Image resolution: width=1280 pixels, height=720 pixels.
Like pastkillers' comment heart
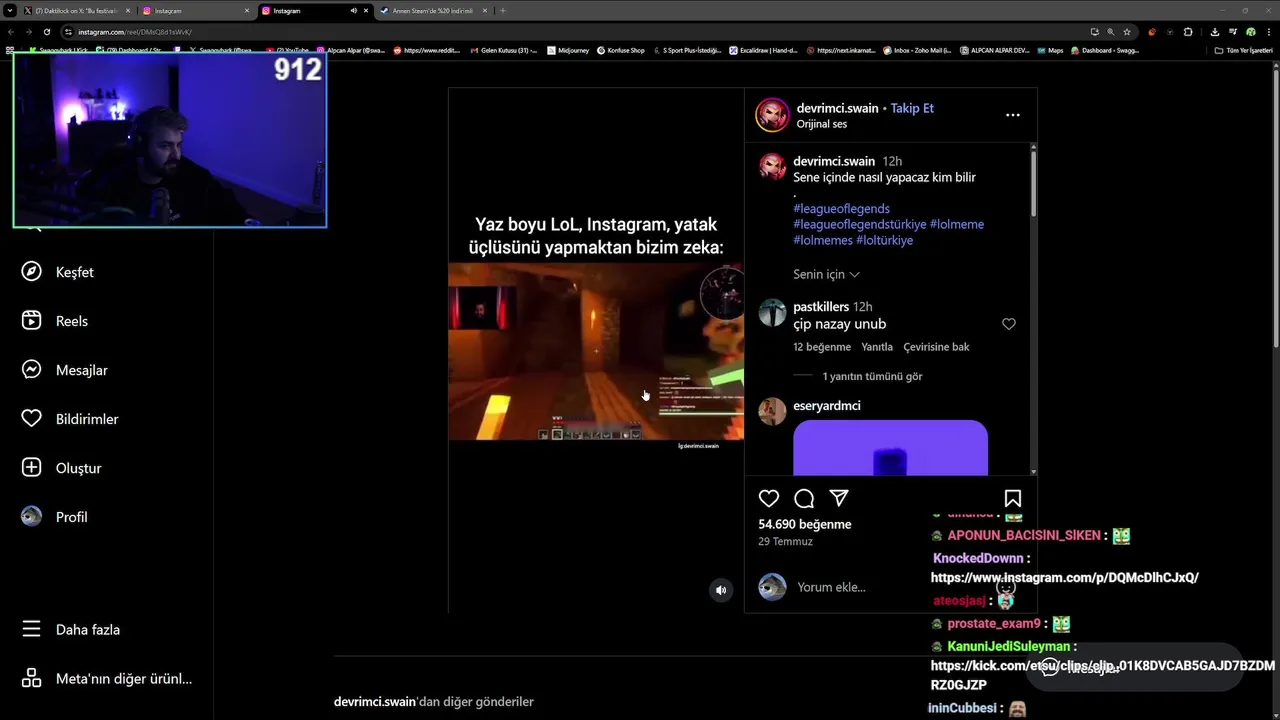[x=1009, y=324]
